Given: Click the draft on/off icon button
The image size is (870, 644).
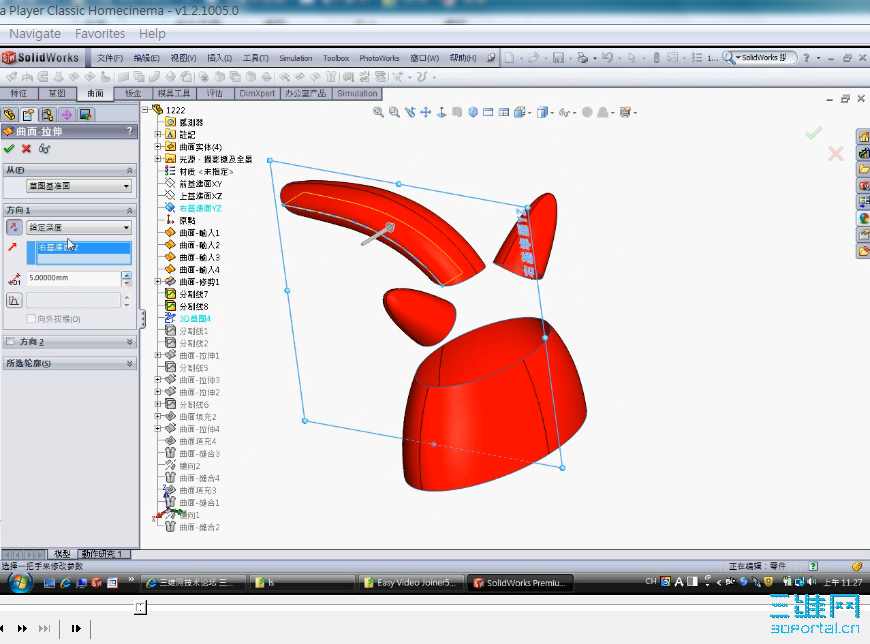Looking at the screenshot, I should click(14, 300).
